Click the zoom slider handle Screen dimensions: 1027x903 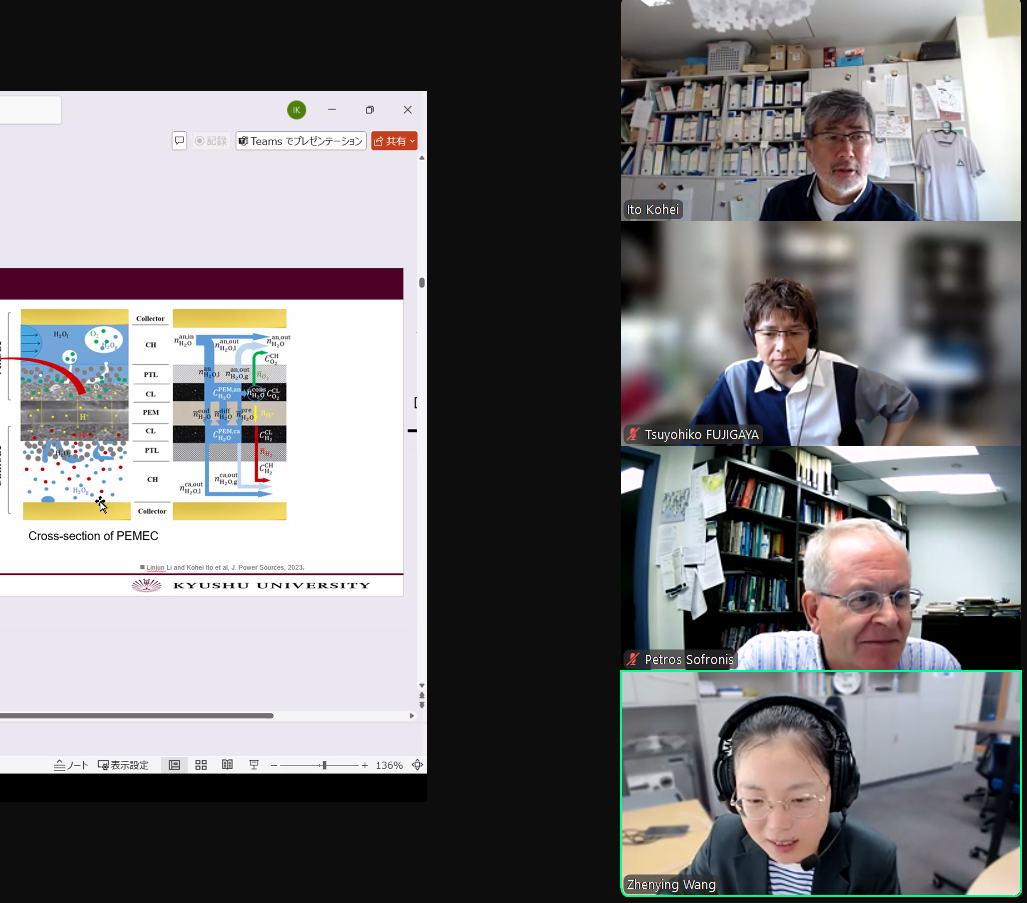(323, 765)
